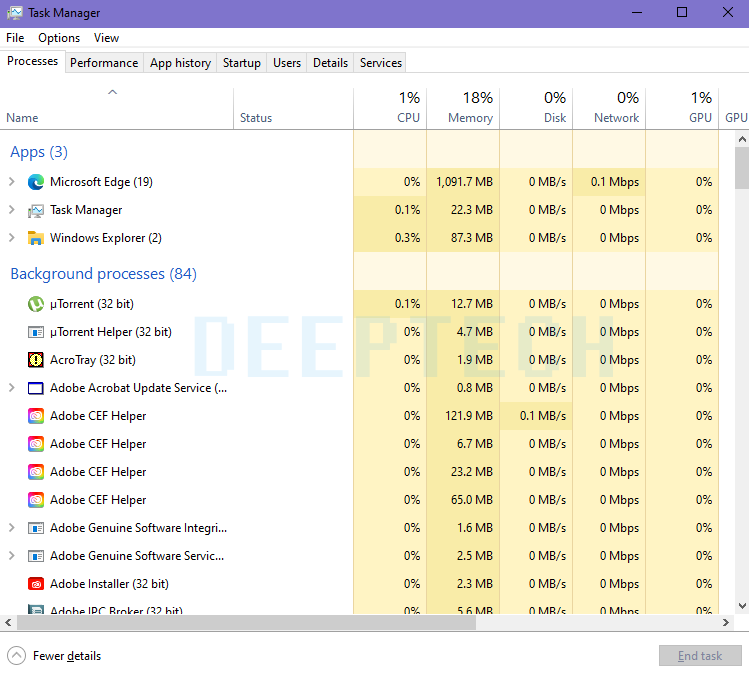Sort by the Status column header
This screenshot has width=749, height=679.
point(293,108)
